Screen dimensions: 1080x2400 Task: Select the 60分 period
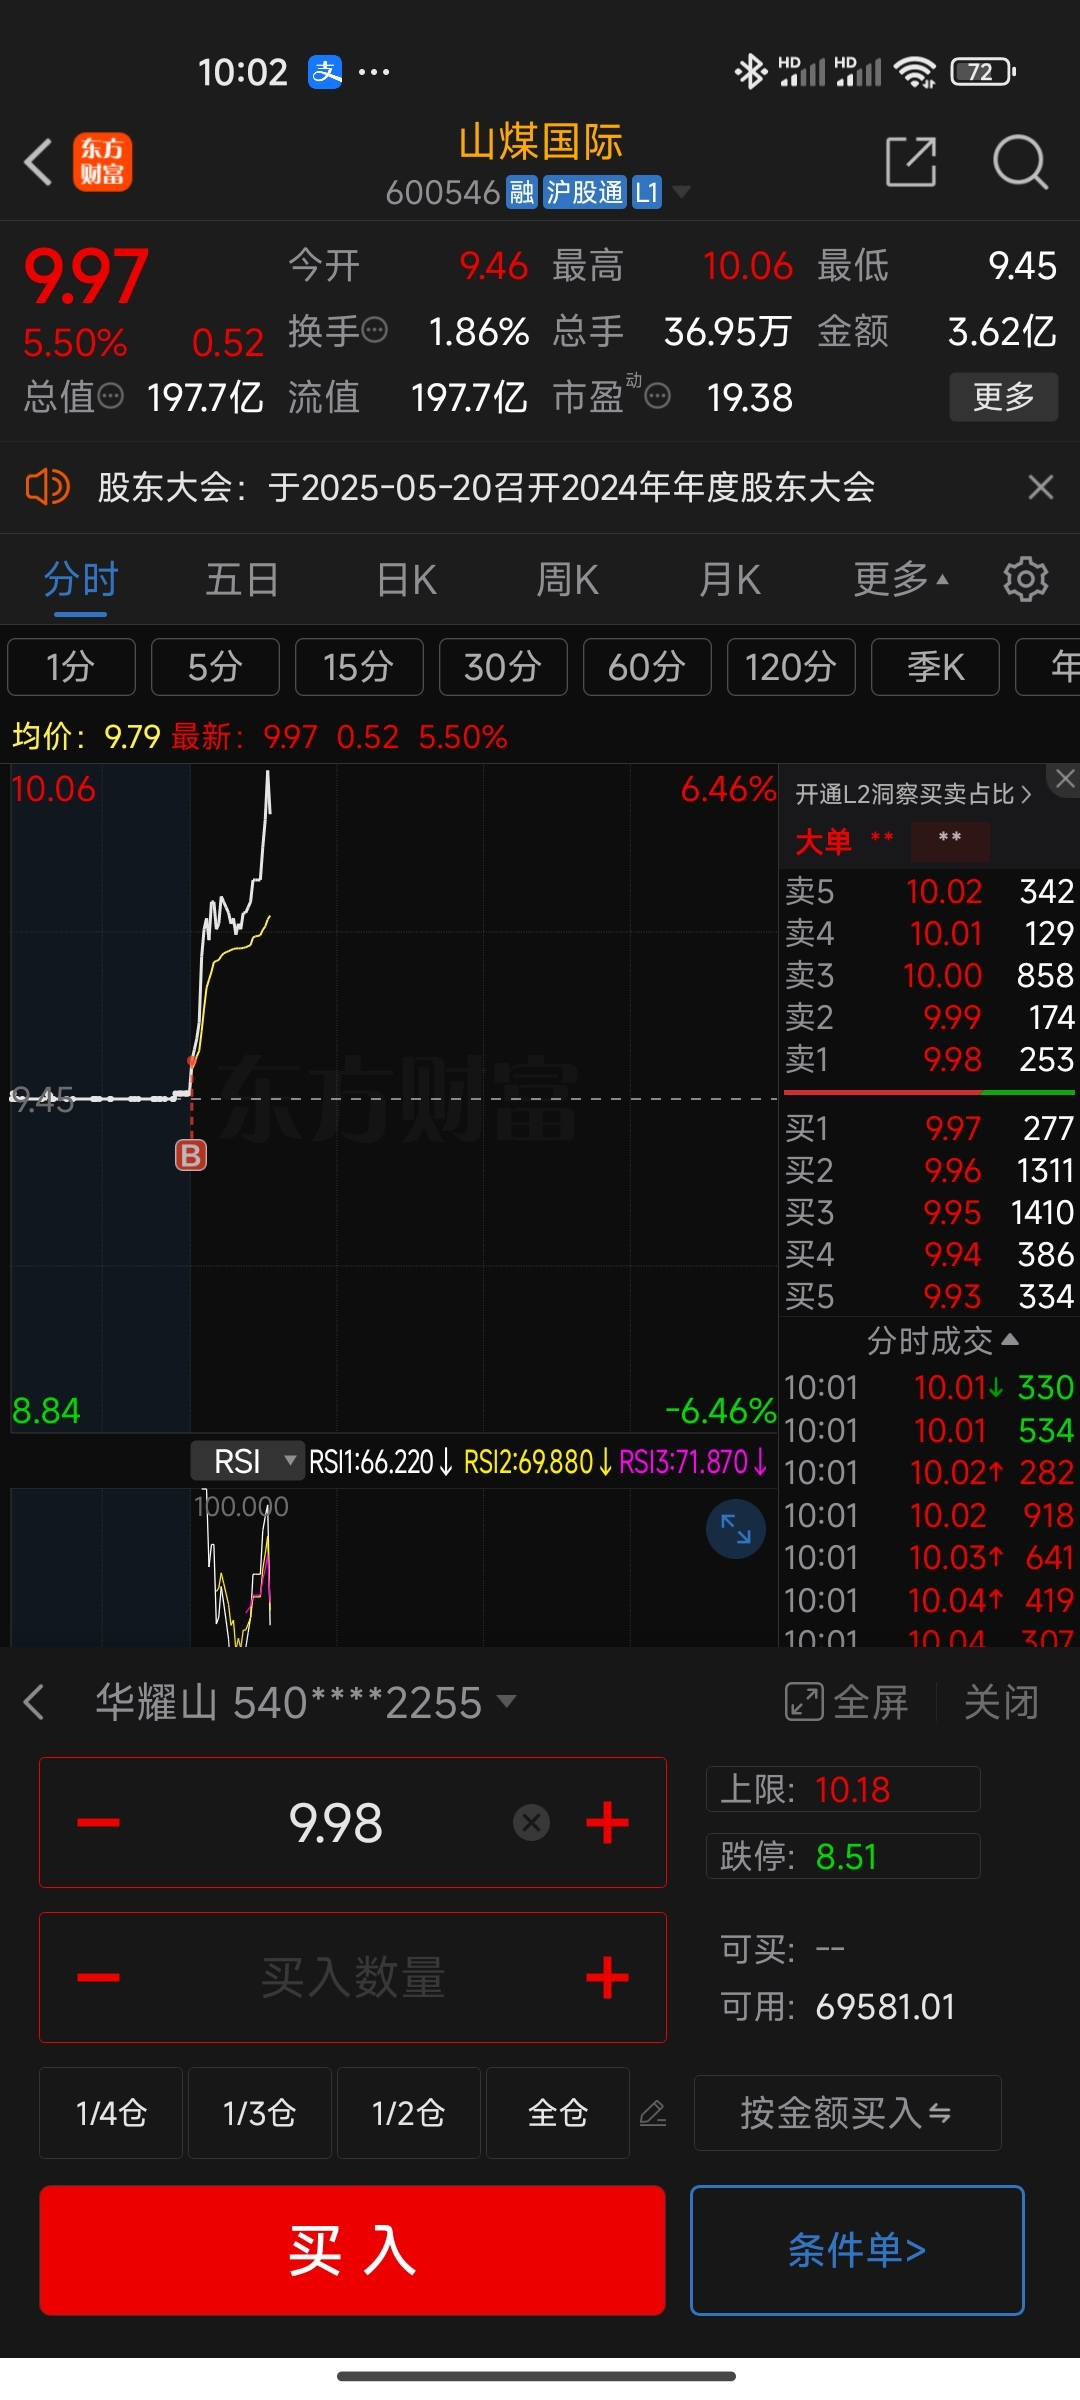(x=647, y=666)
